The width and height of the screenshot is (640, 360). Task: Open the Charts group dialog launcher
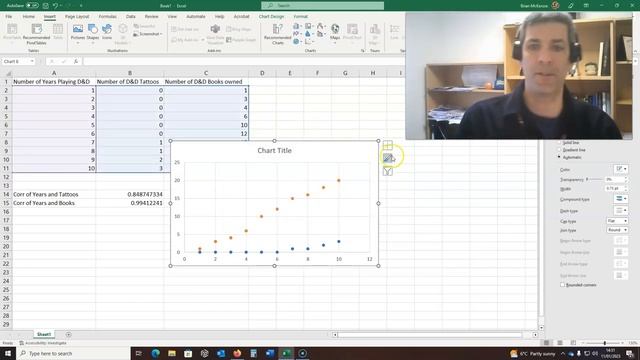pos(362,51)
